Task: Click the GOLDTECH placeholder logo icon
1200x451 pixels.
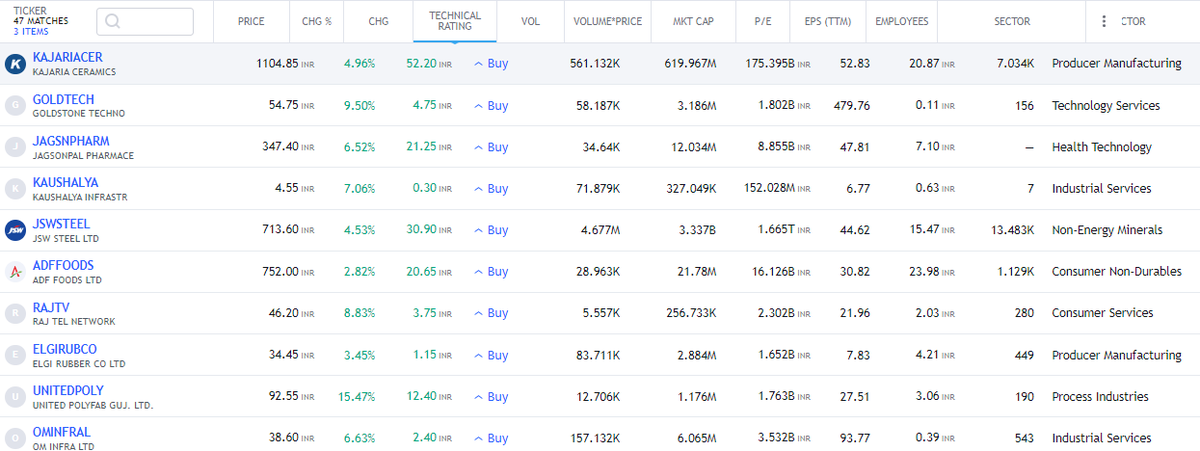Action: [x=15, y=105]
